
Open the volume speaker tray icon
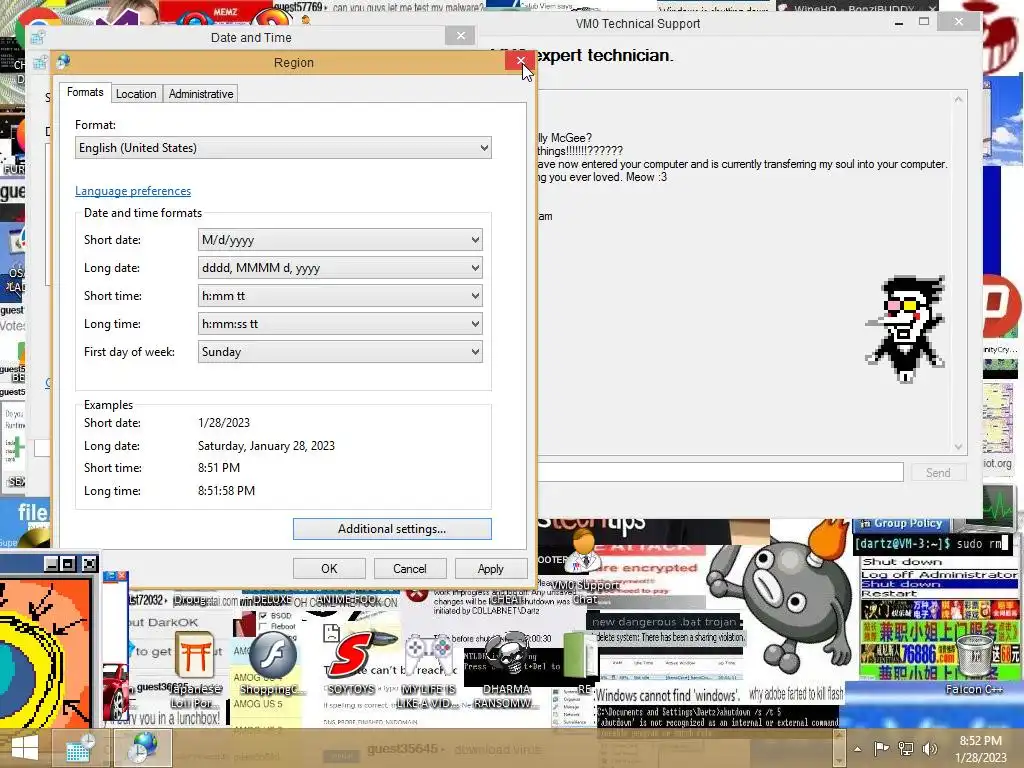click(x=930, y=749)
